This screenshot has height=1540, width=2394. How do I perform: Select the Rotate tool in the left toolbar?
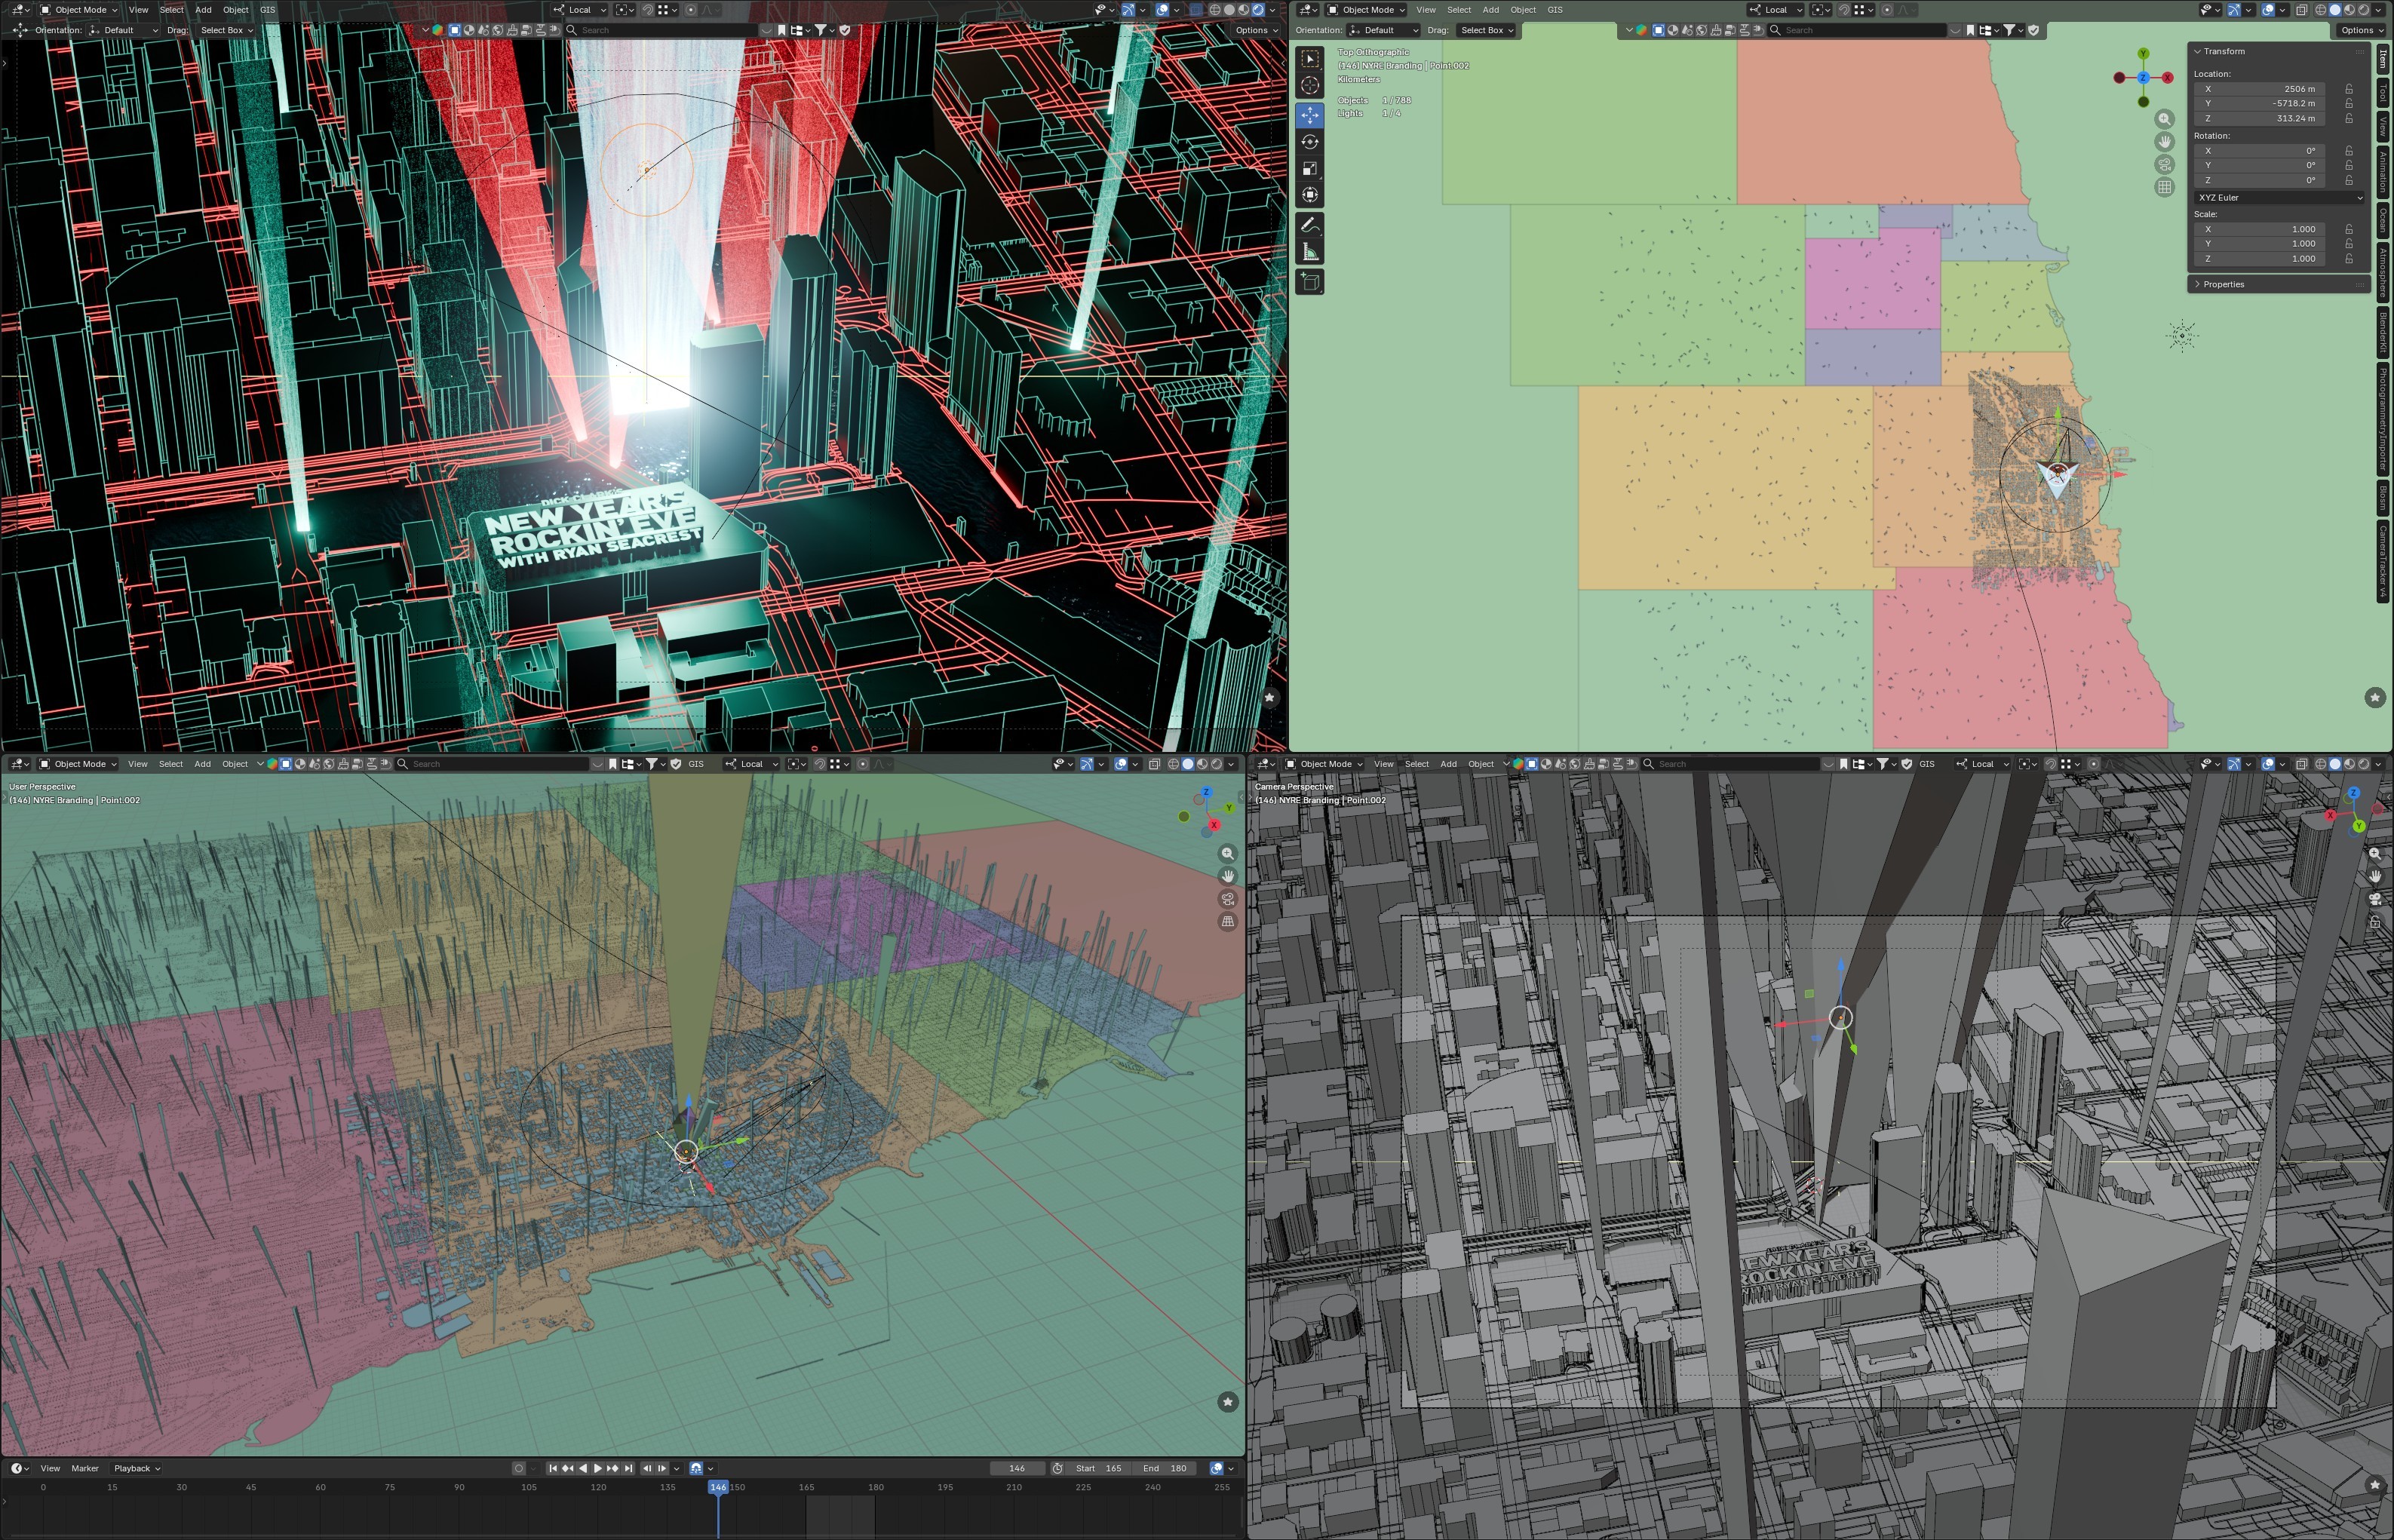pos(1310,142)
